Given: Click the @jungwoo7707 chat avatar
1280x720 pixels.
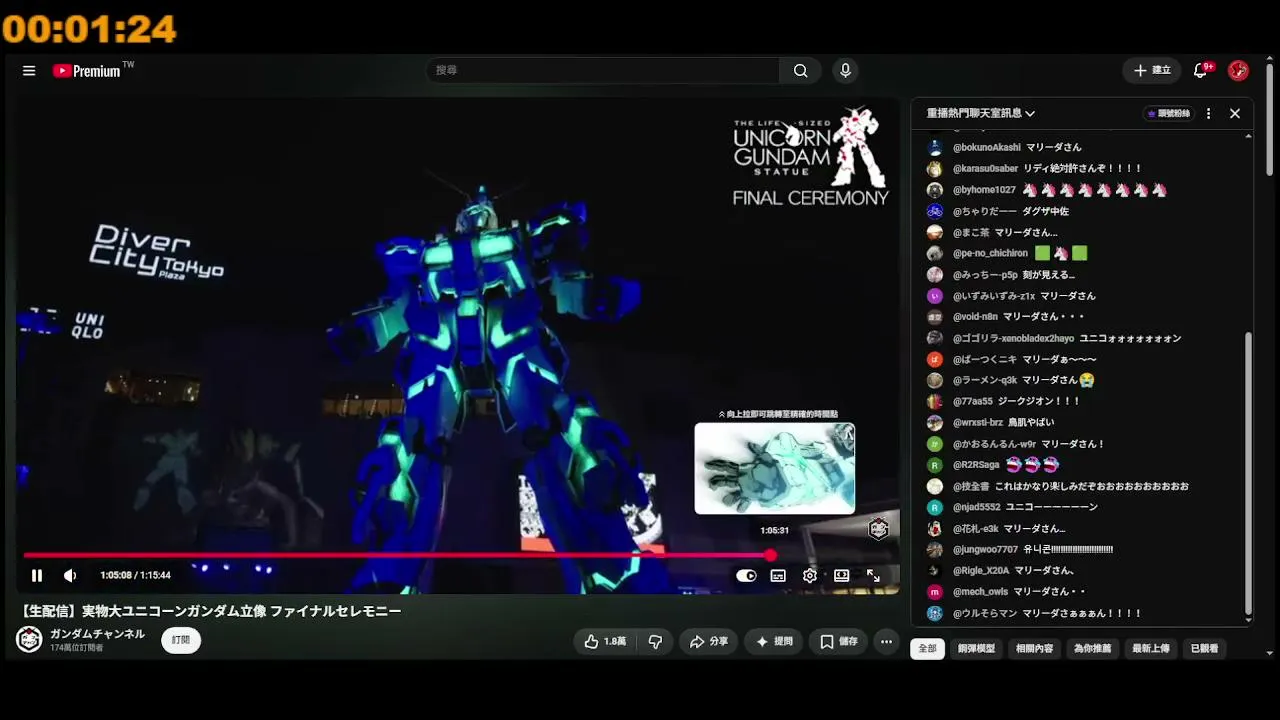Looking at the screenshot, I should click(x=935, y=550).
